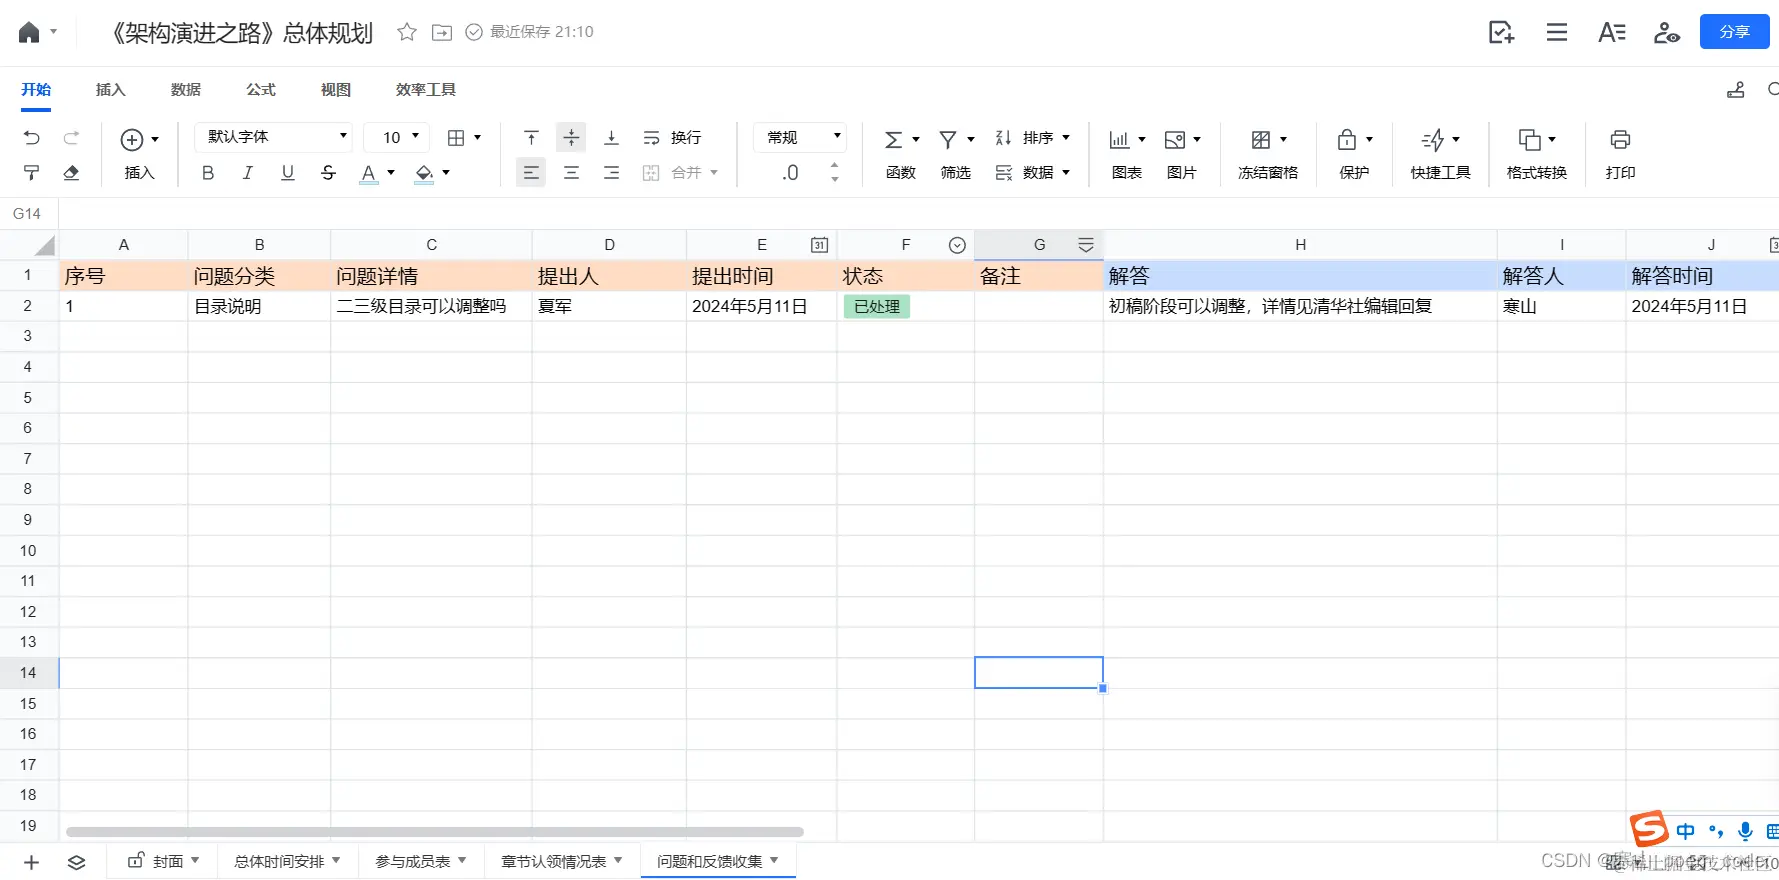The width and height of the screenshot is (1779, 880).
Task: Switch to the 总体时间安排 sheet
Action: tap(279, 861)
